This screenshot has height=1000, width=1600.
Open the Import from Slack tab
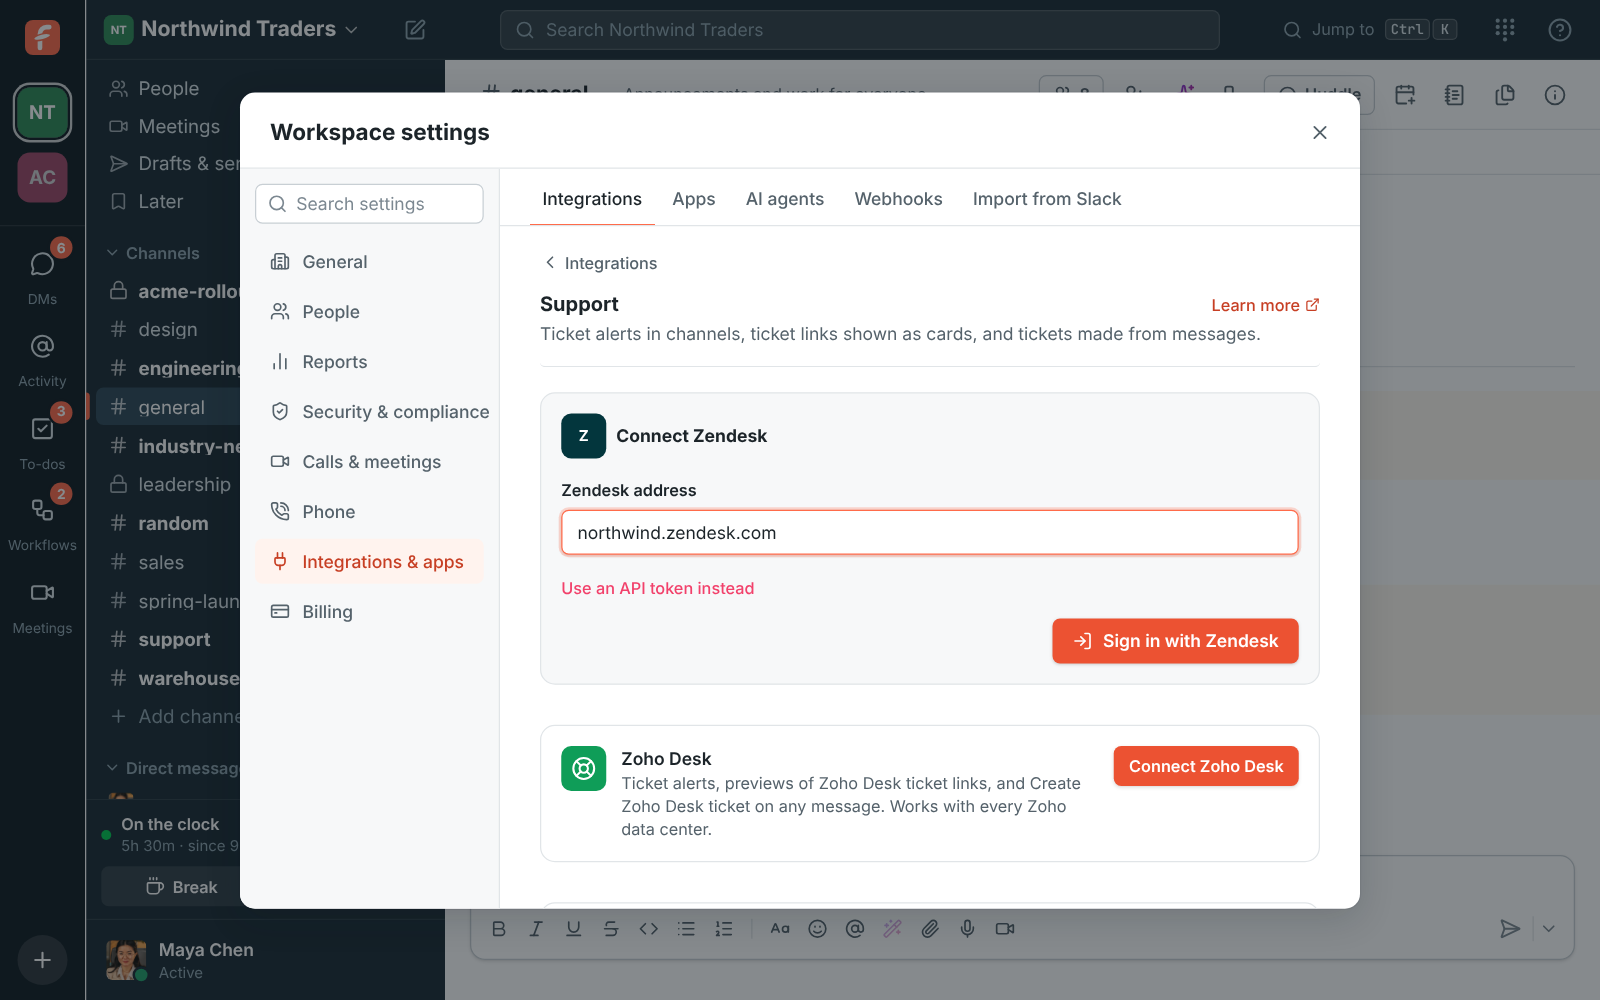[x=1047, y=199]
